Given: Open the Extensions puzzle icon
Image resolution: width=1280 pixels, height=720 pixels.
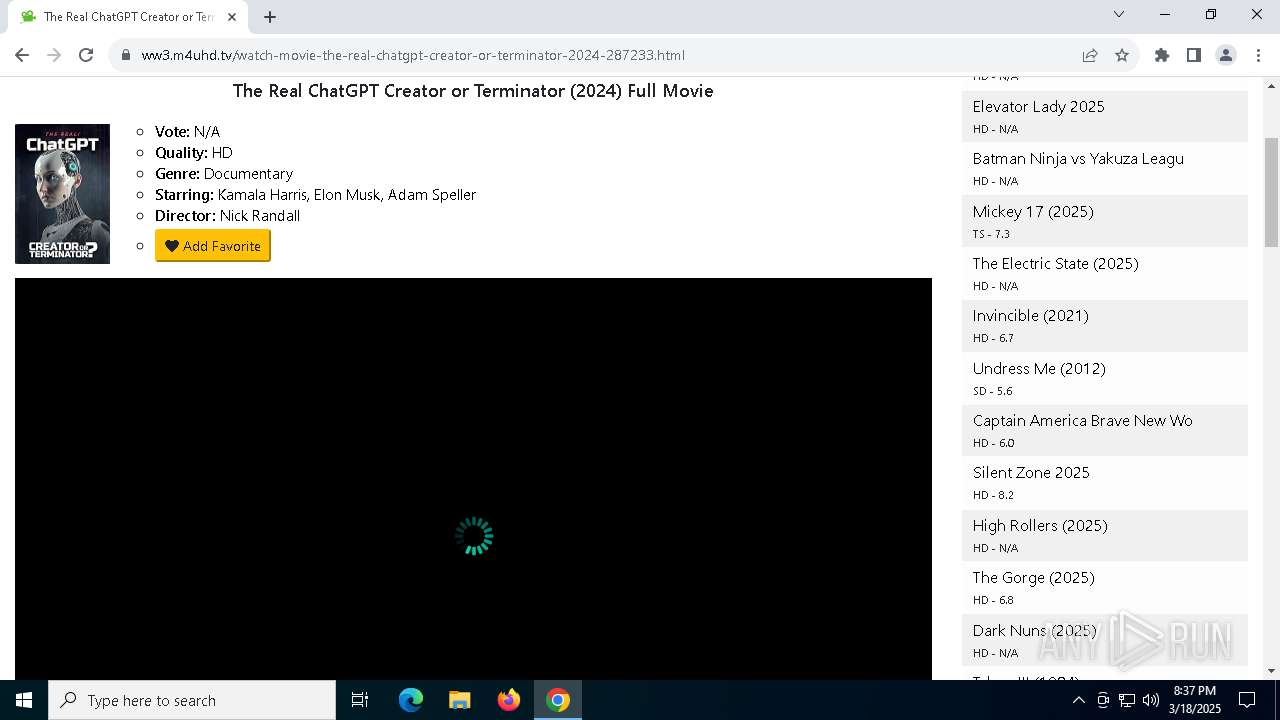Looking at the screenshot, I should (1162, 55).
